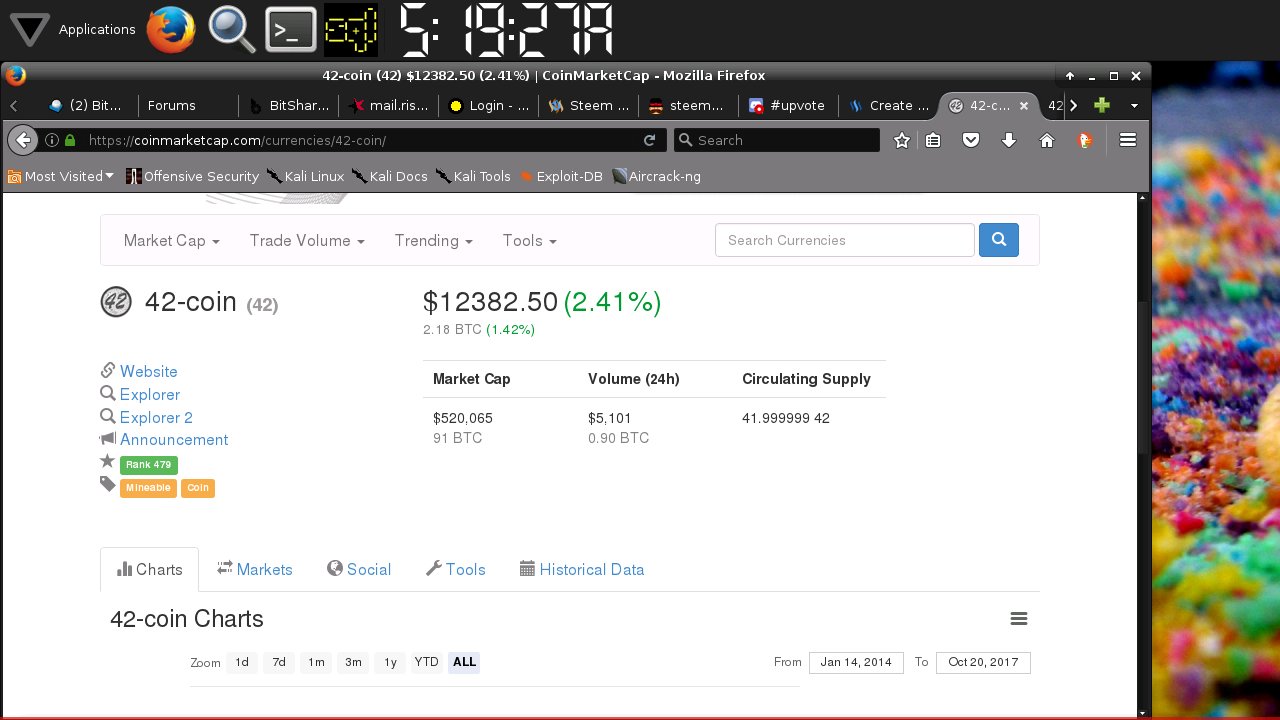Viewport: 1280px width, 720px height.
Task: Switch to the Login tab
Action: click(488, 105)
